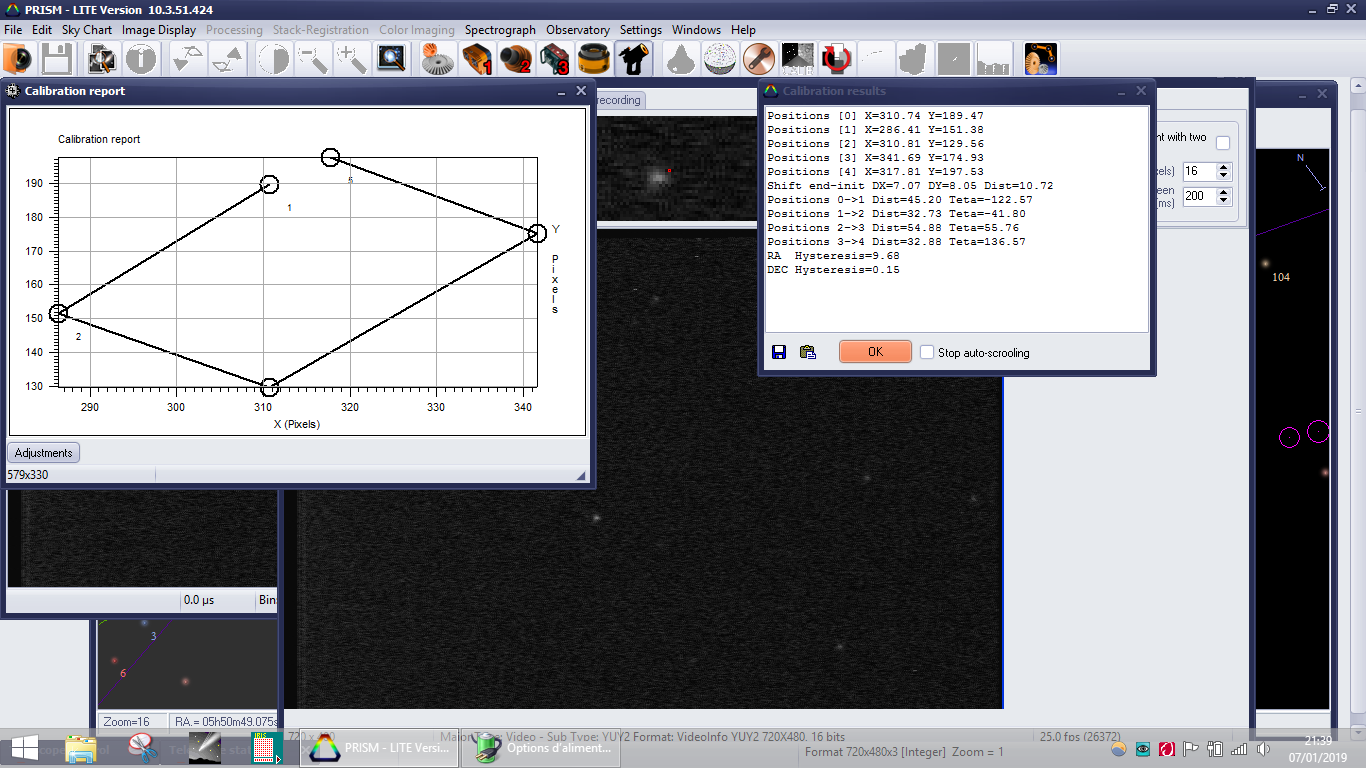Click the Adjustments button in Calibration report
This screenshot has width=1366, height=768.
click(x=43, y=453)
